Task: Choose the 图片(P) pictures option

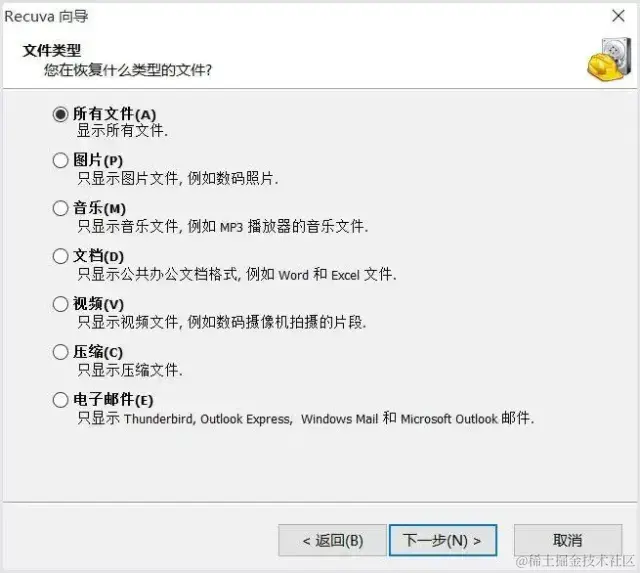Action: 60,160
